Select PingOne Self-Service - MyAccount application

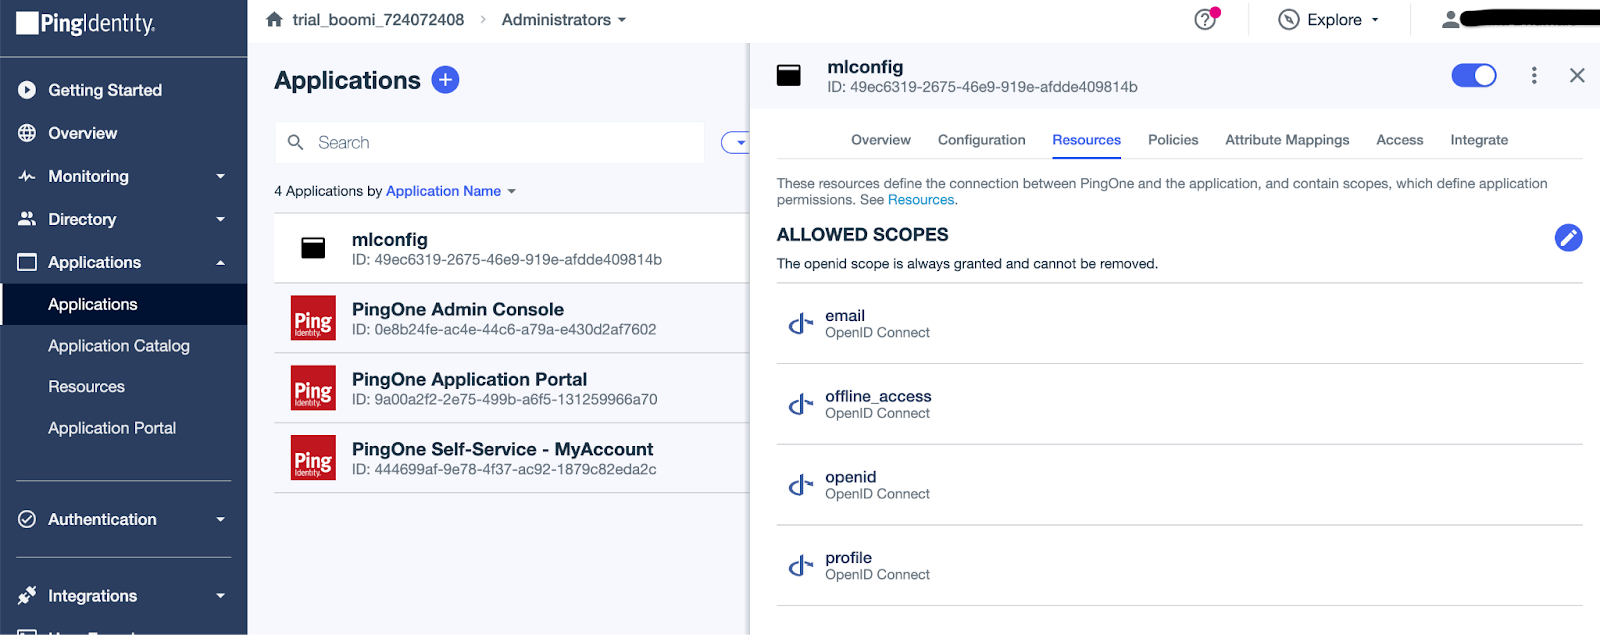pos(502,458)
